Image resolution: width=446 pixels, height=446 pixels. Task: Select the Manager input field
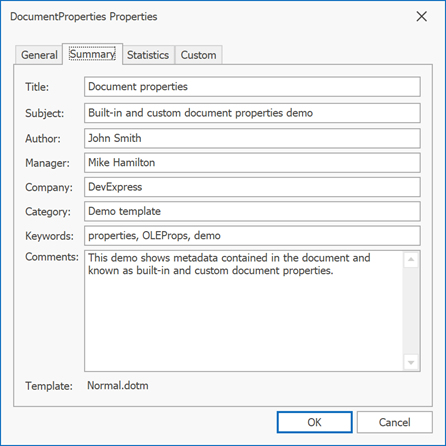click(252, 163)
